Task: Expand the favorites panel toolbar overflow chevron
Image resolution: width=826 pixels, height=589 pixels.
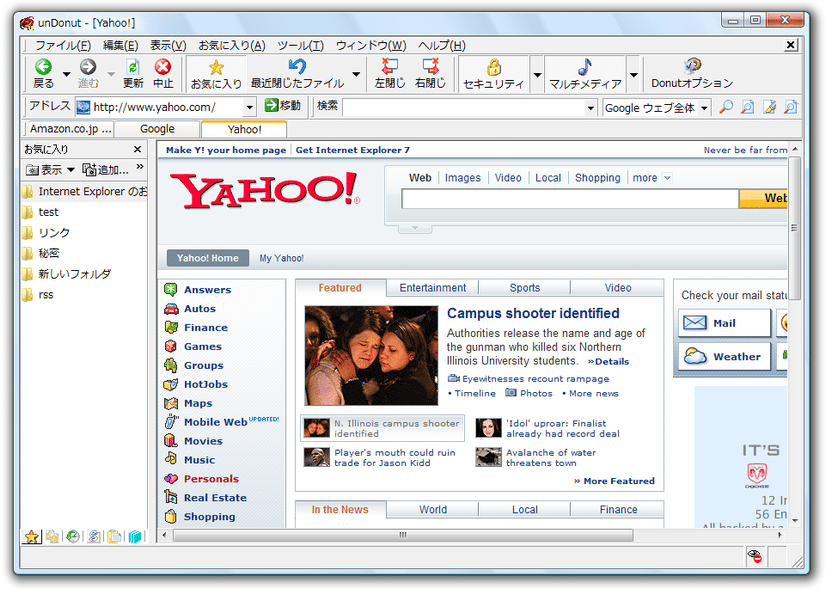Action: click(x=140, y=167)
